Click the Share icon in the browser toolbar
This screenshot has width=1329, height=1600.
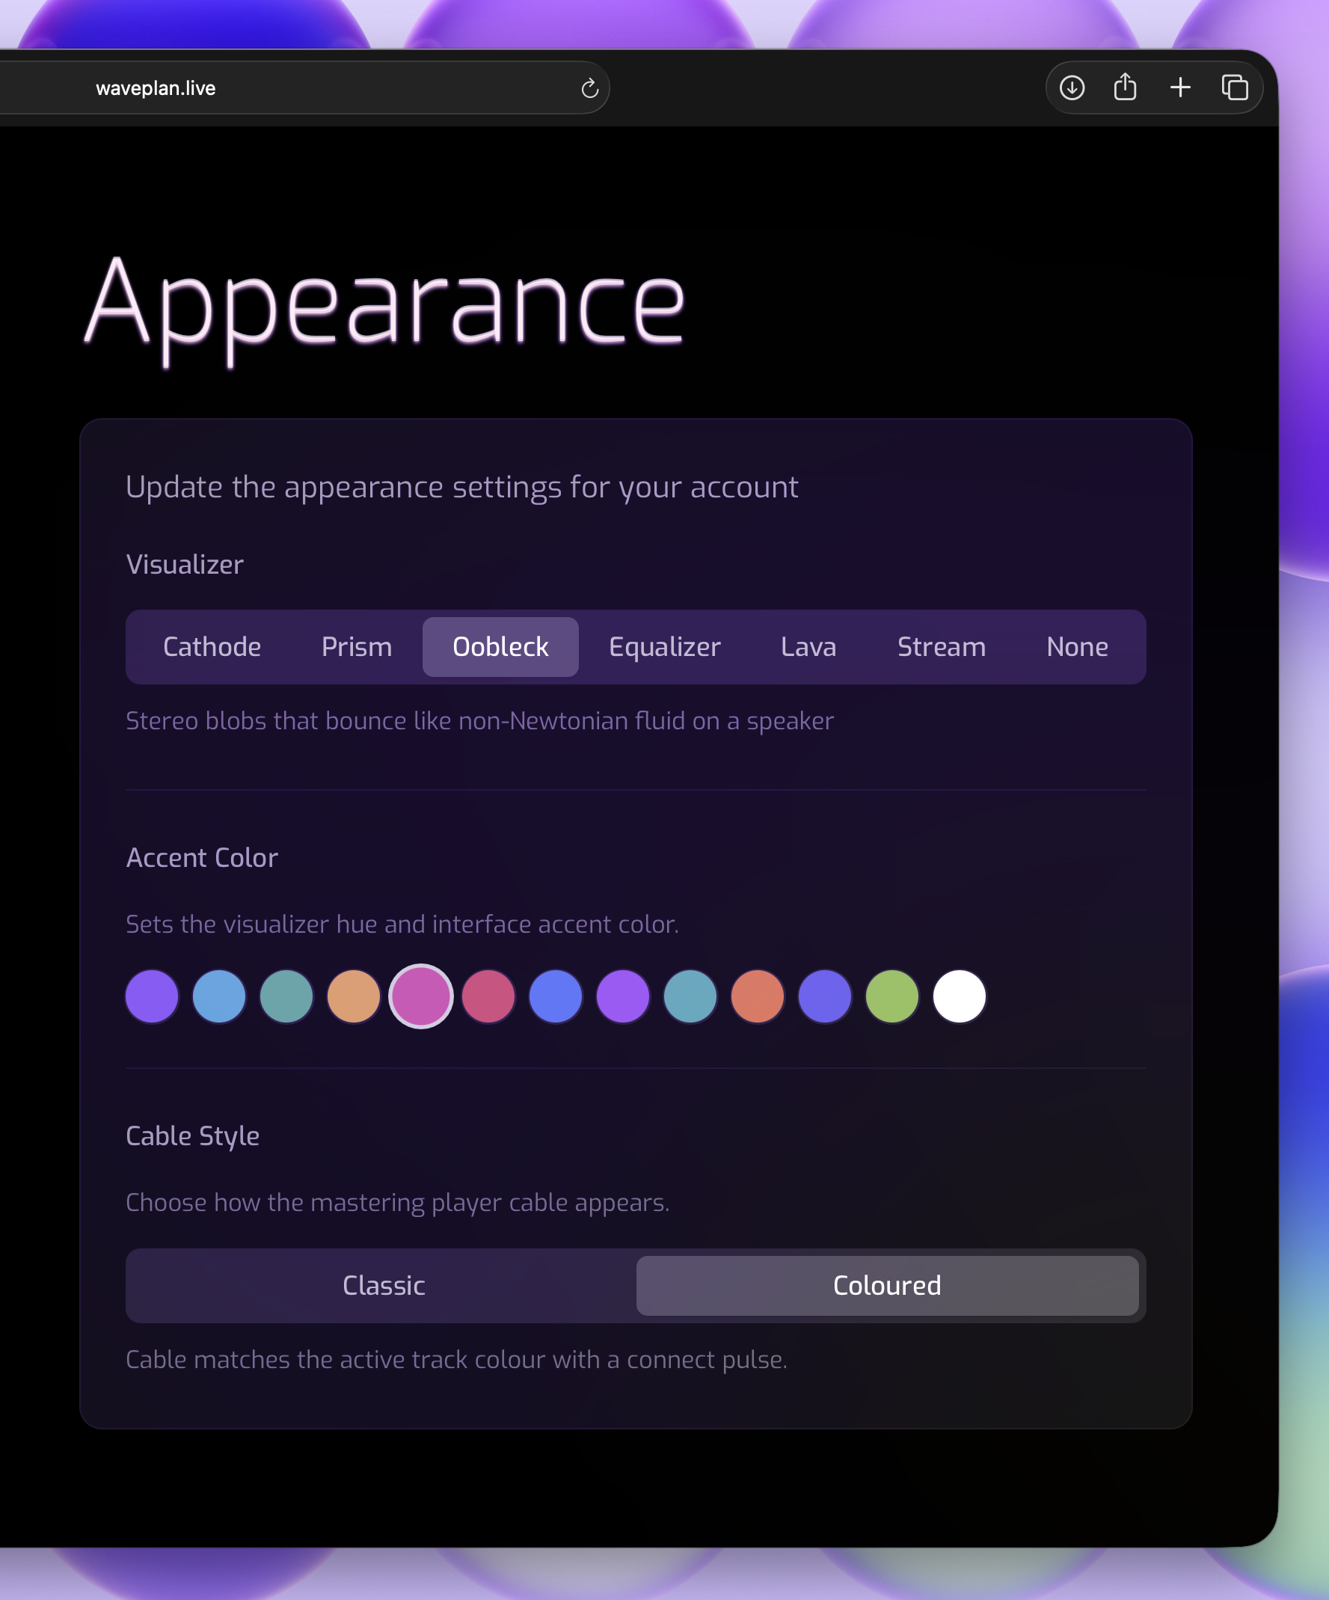pos(1125,87)
